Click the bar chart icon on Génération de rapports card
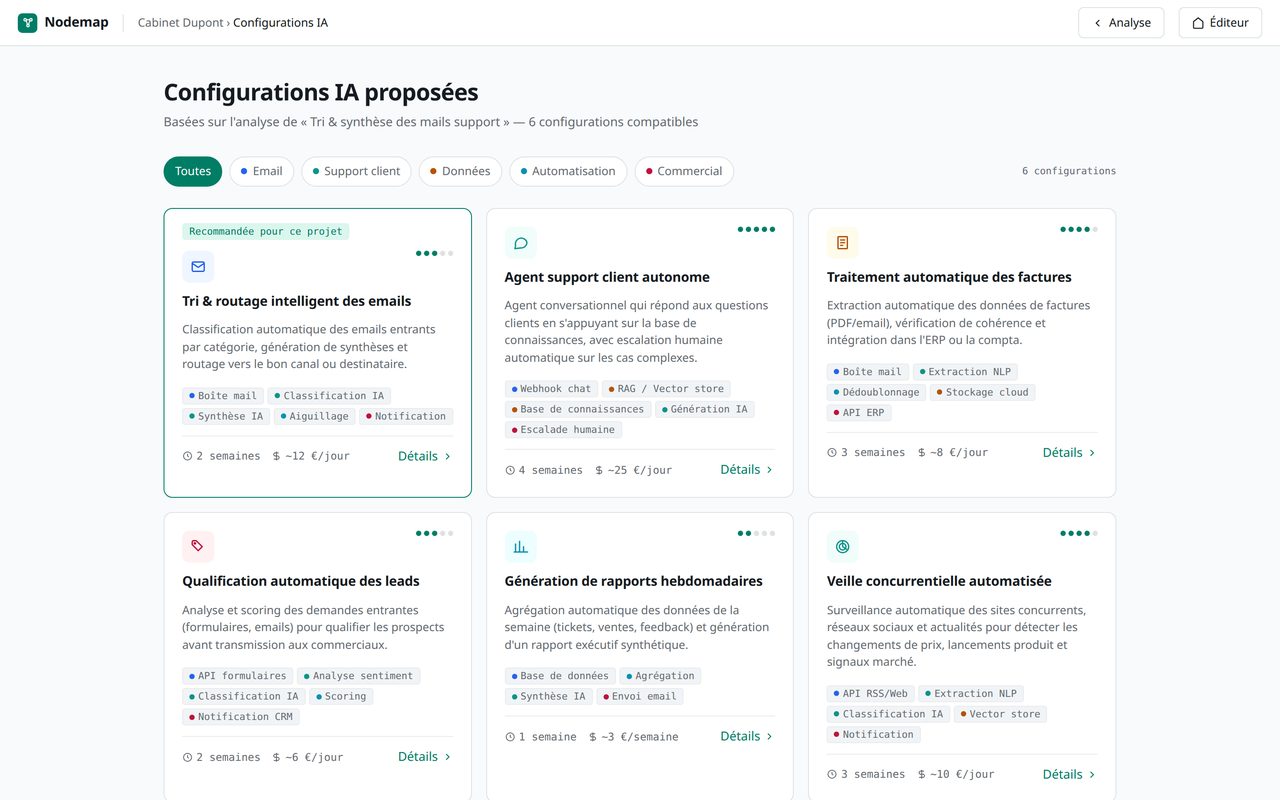 coord(520,547)
